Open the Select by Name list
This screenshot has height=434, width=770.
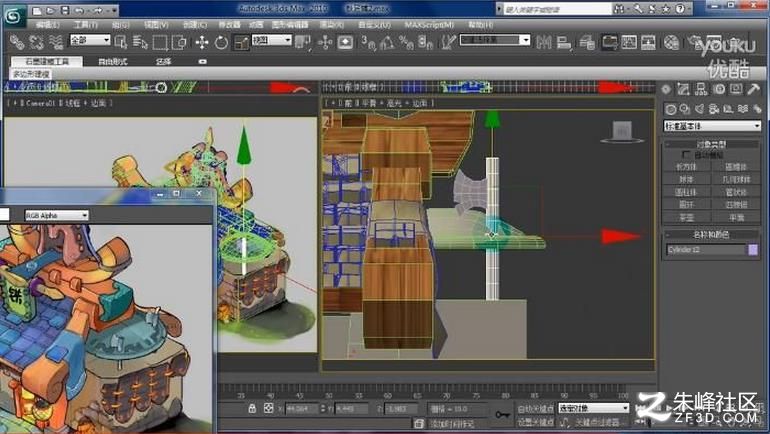140,43
